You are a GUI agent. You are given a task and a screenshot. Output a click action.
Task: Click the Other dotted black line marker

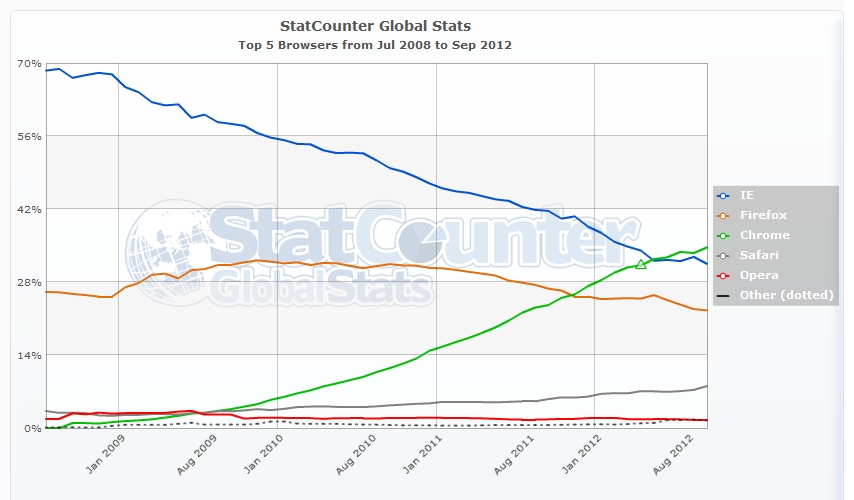click(723, 296)
